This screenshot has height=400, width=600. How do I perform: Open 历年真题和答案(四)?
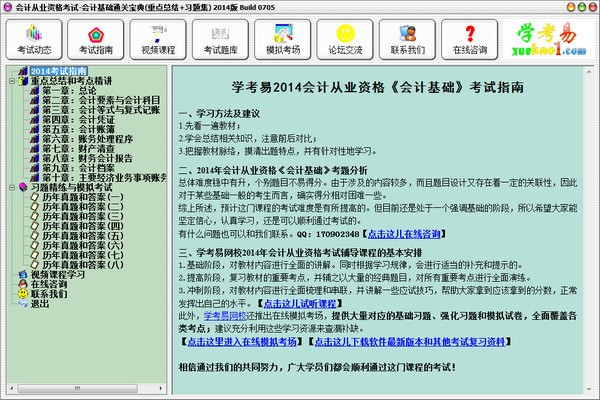(x=83, y=226)
